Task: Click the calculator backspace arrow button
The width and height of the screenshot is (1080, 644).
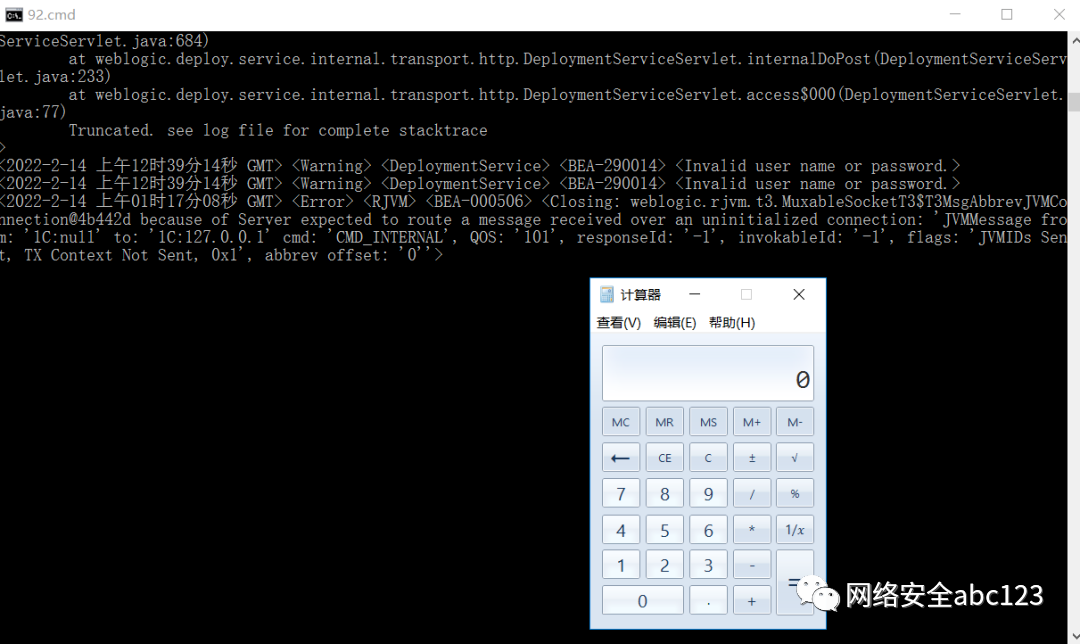Action: tap(621, 458)
